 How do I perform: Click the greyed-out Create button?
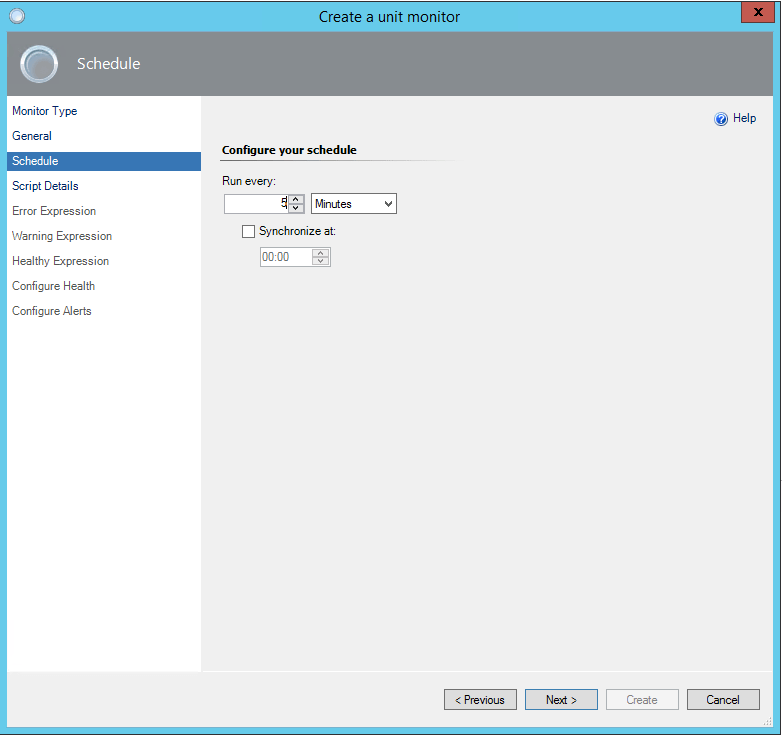[x=642, y=700]
